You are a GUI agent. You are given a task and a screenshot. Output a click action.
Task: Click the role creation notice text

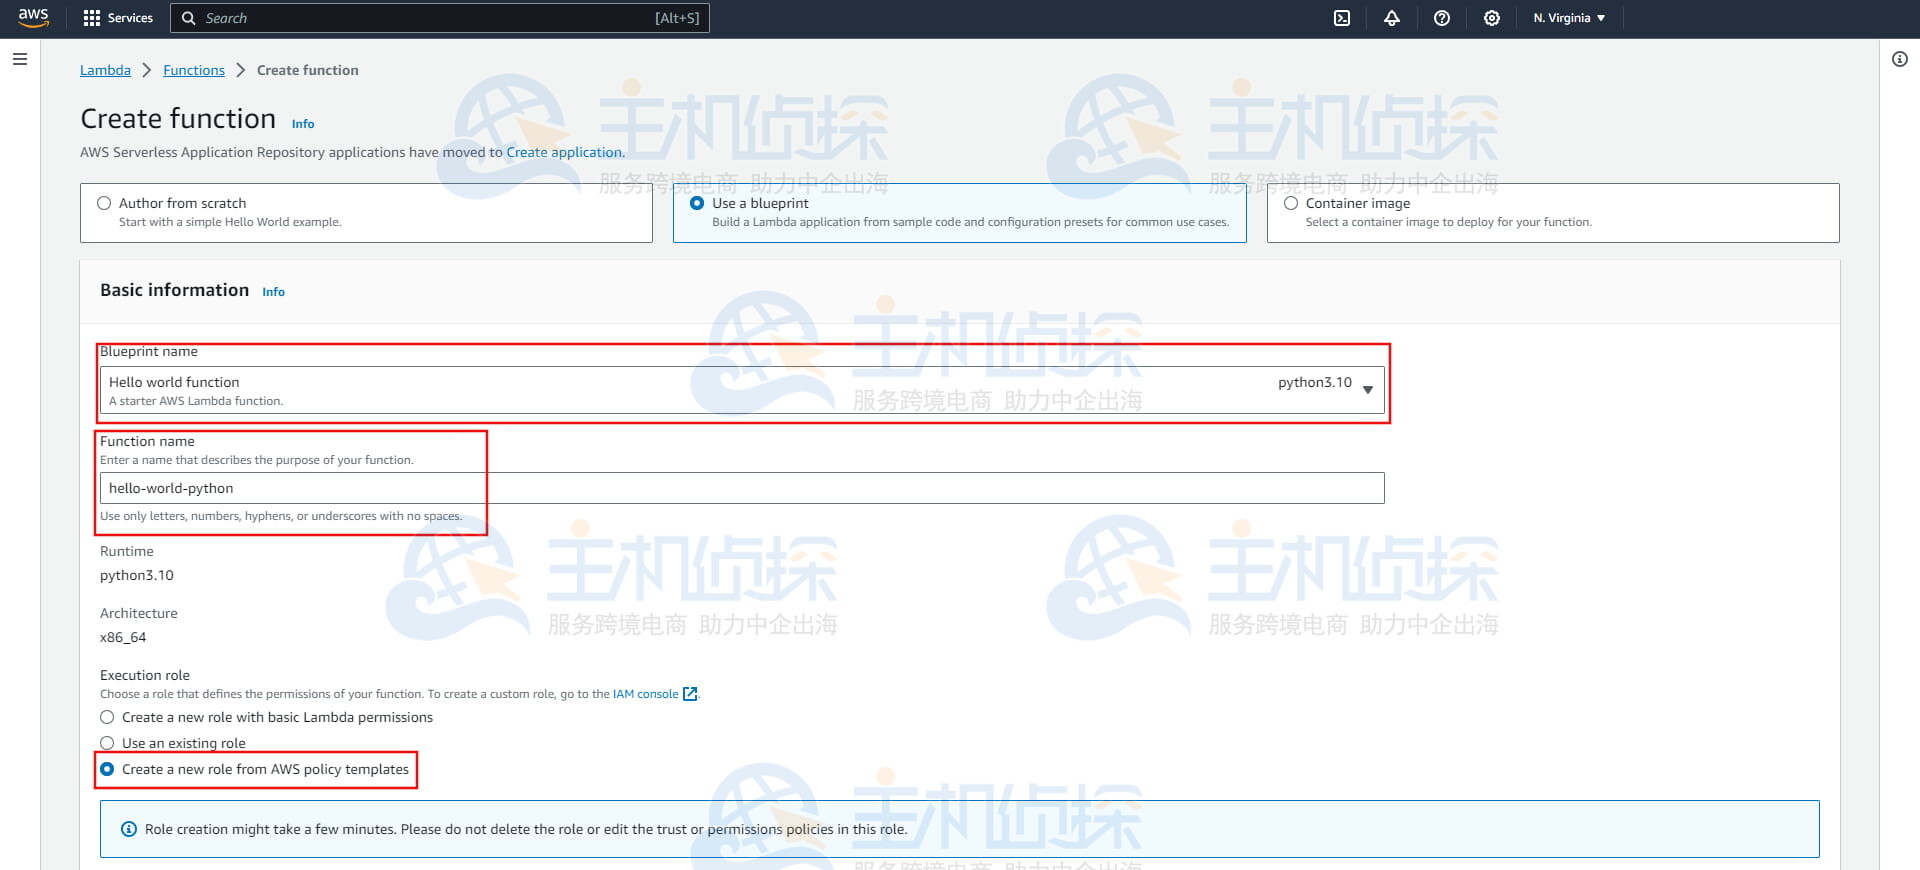pos(526,829)
